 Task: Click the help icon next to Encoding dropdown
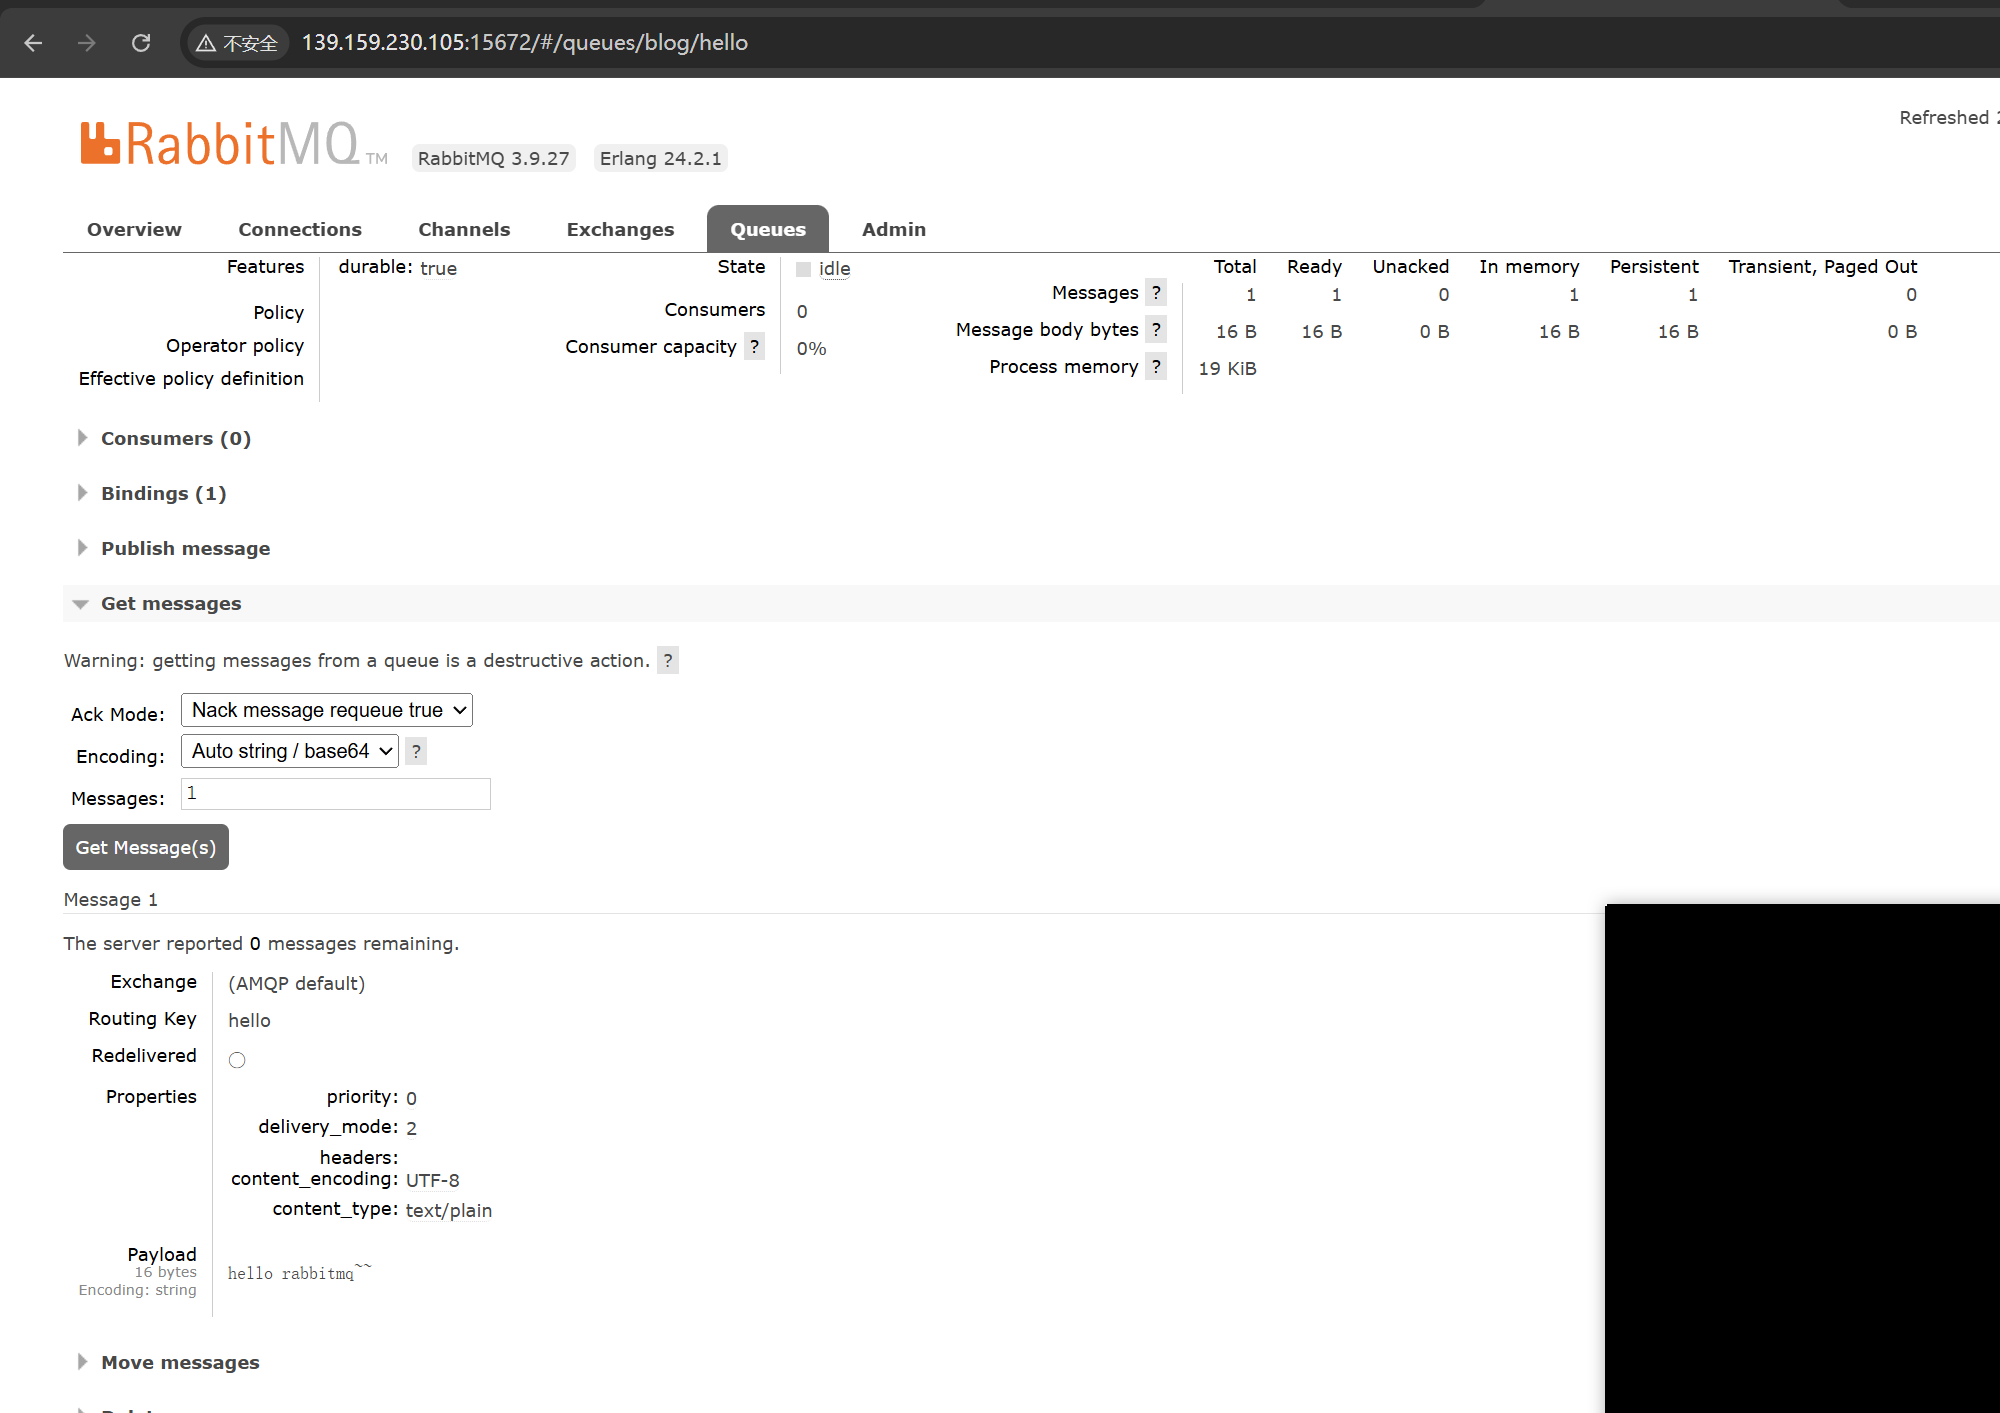(416, 752)
